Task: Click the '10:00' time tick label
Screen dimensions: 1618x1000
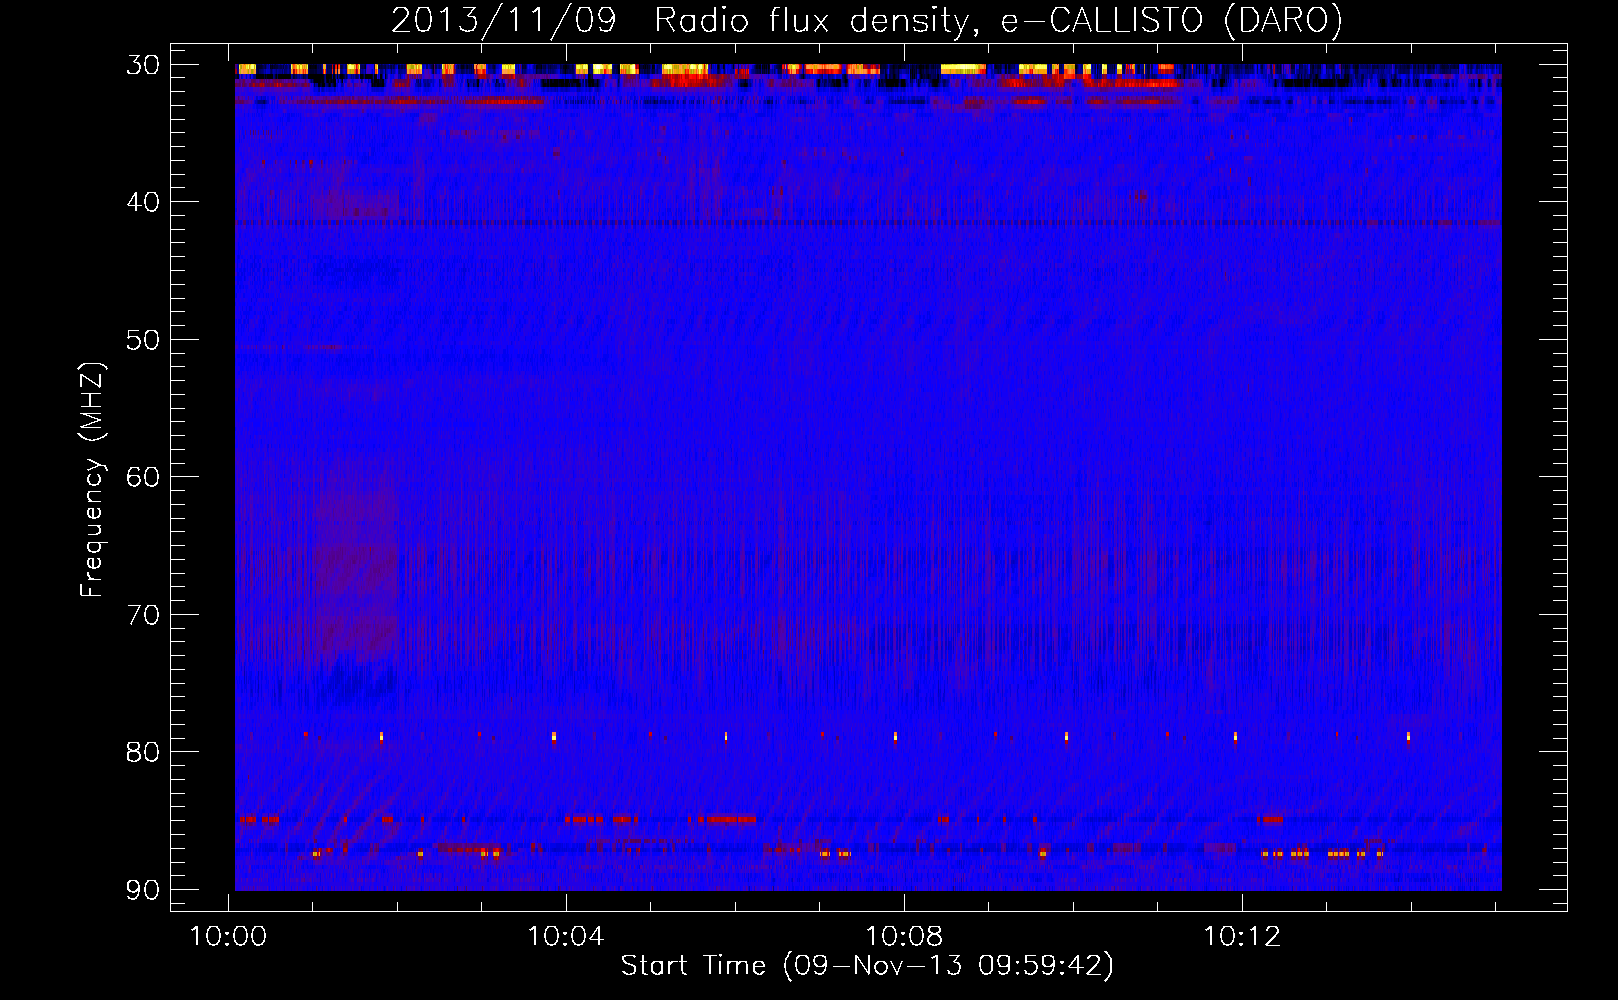Action: [228, 937]
